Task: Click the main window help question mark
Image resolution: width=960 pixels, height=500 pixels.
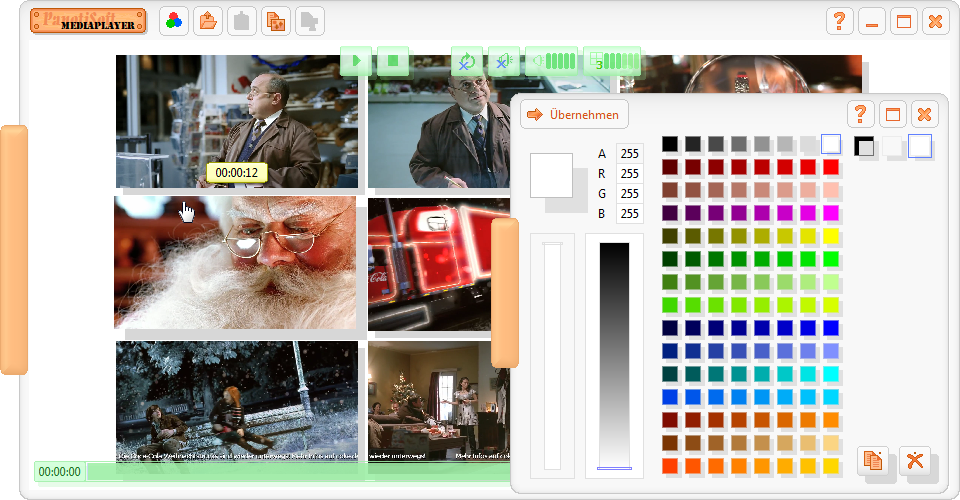Action: 840,21
